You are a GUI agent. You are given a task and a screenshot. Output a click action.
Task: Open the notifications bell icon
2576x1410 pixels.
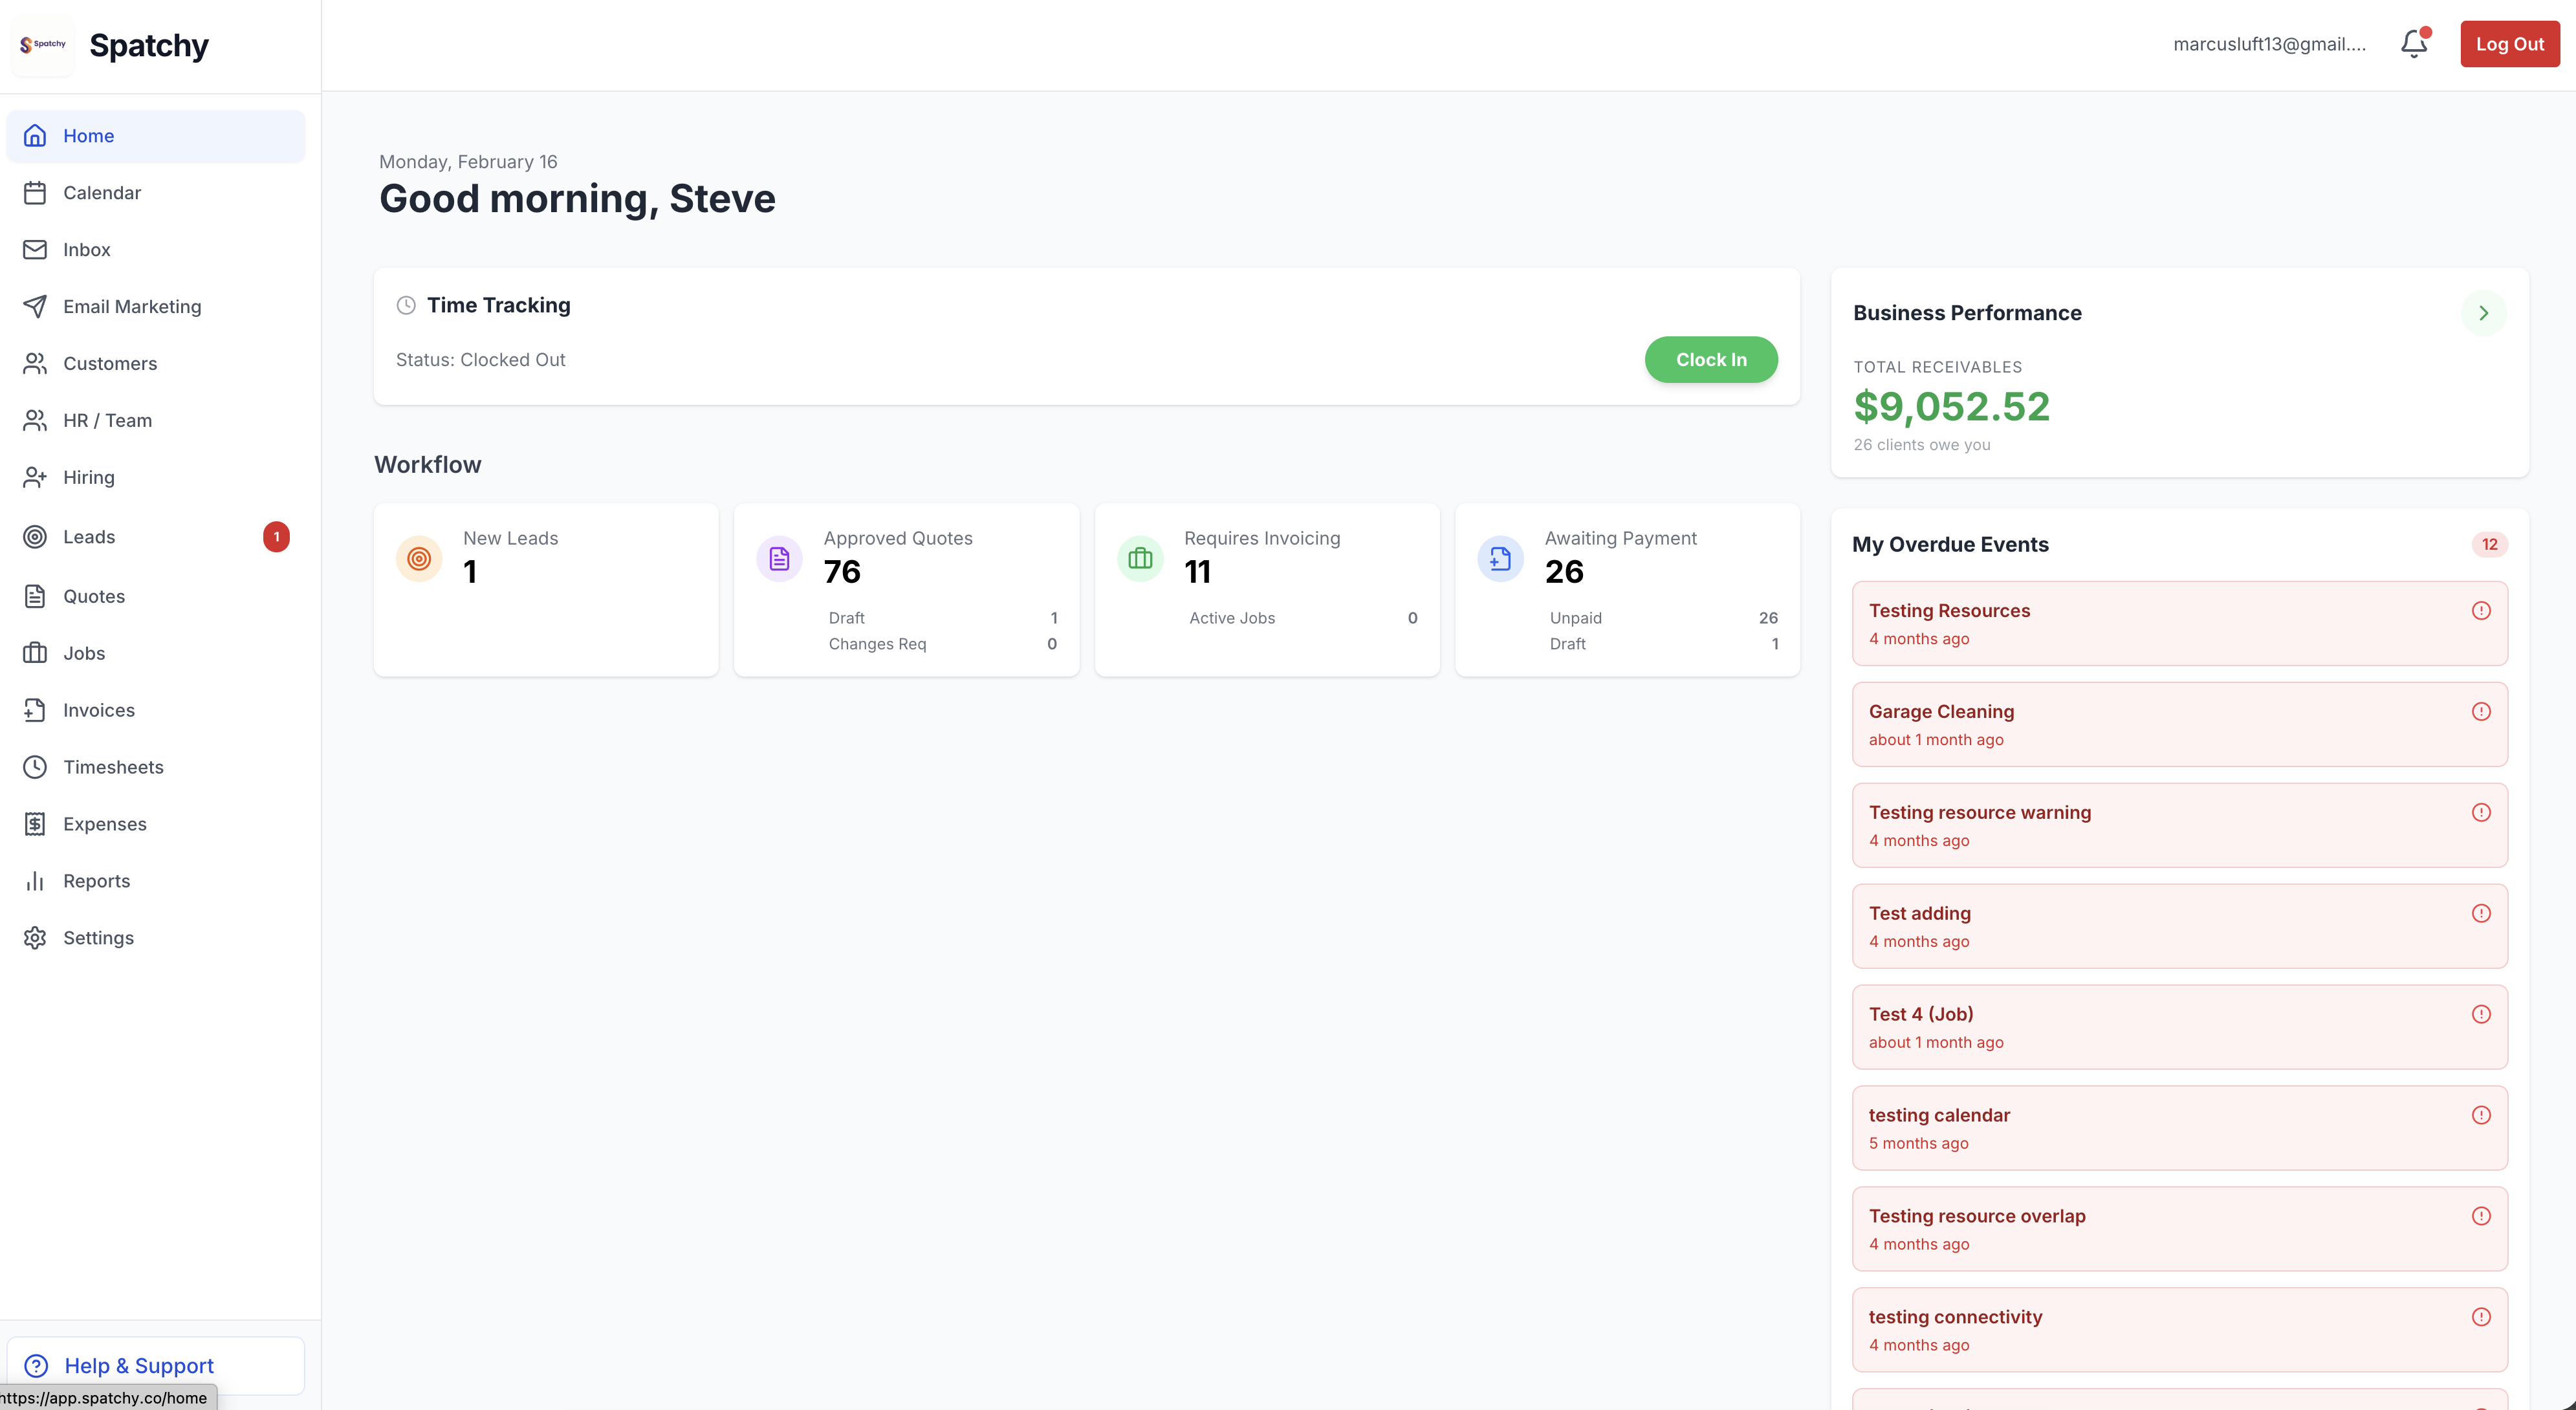coord(2414,43)
